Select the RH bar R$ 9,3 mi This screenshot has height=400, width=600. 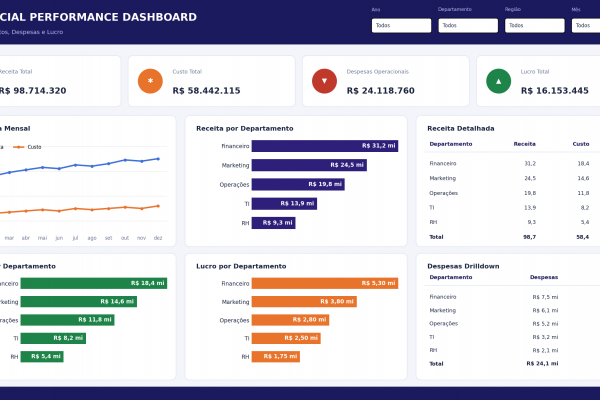[273, 223]
